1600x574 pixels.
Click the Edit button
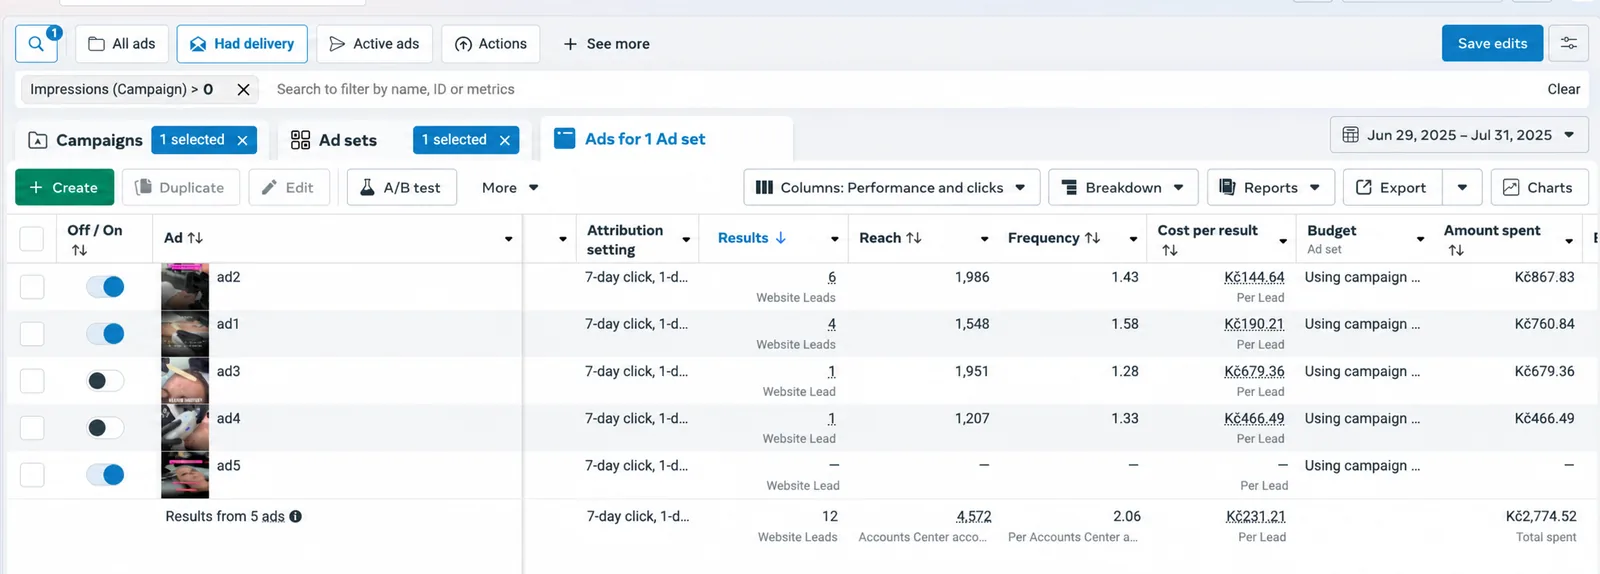[289, 188]
